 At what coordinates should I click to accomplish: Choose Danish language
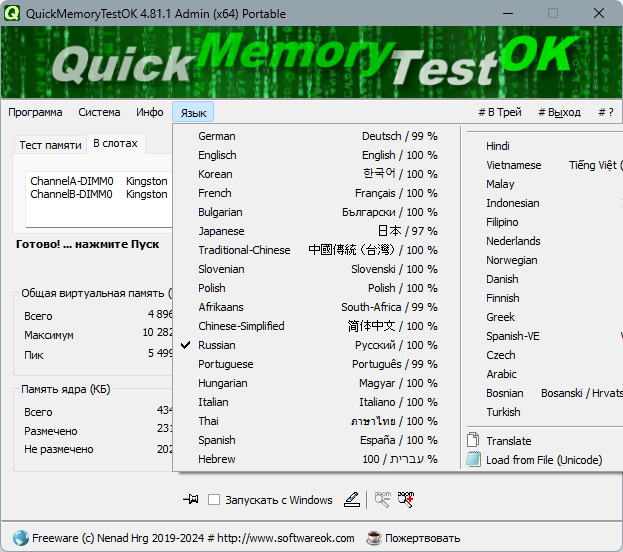[544, 279]
